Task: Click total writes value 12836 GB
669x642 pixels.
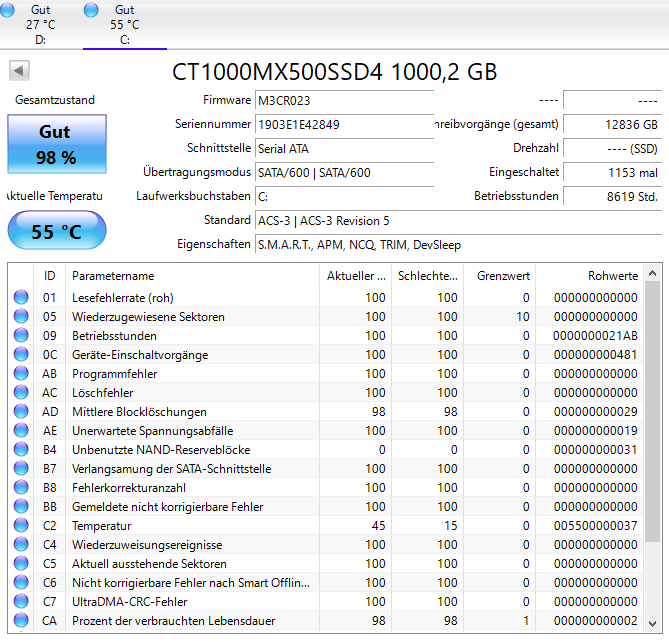Action: [x=612, y=125]
